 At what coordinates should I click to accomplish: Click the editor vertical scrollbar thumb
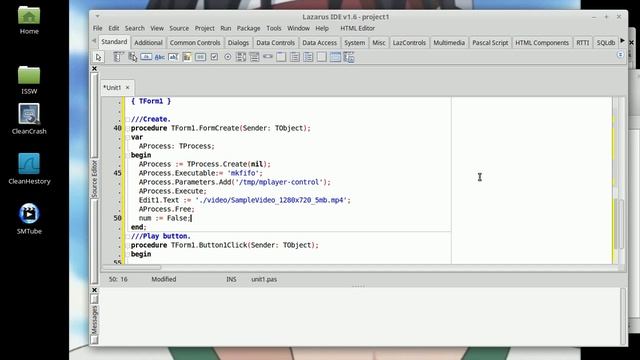[621, 224]
